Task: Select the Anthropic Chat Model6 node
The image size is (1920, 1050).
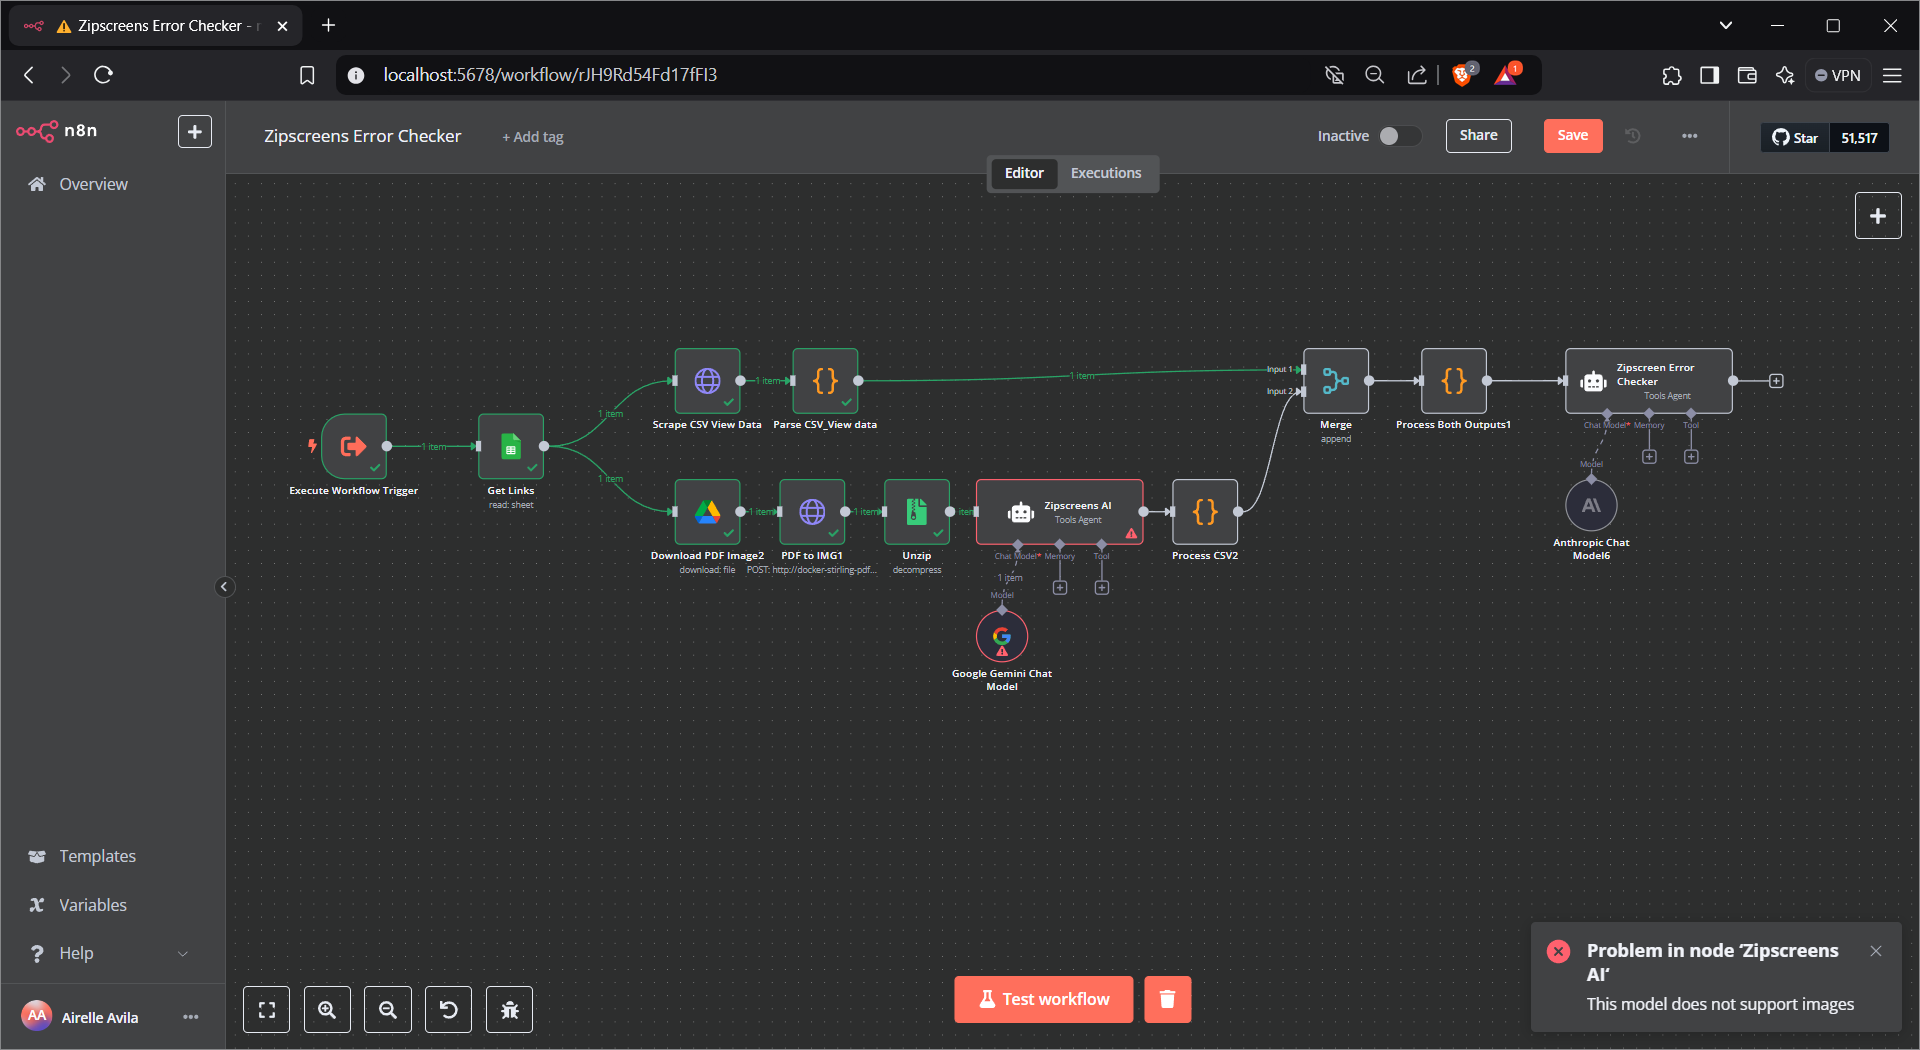Action: pyautogui.click(x=1590, y=506)
